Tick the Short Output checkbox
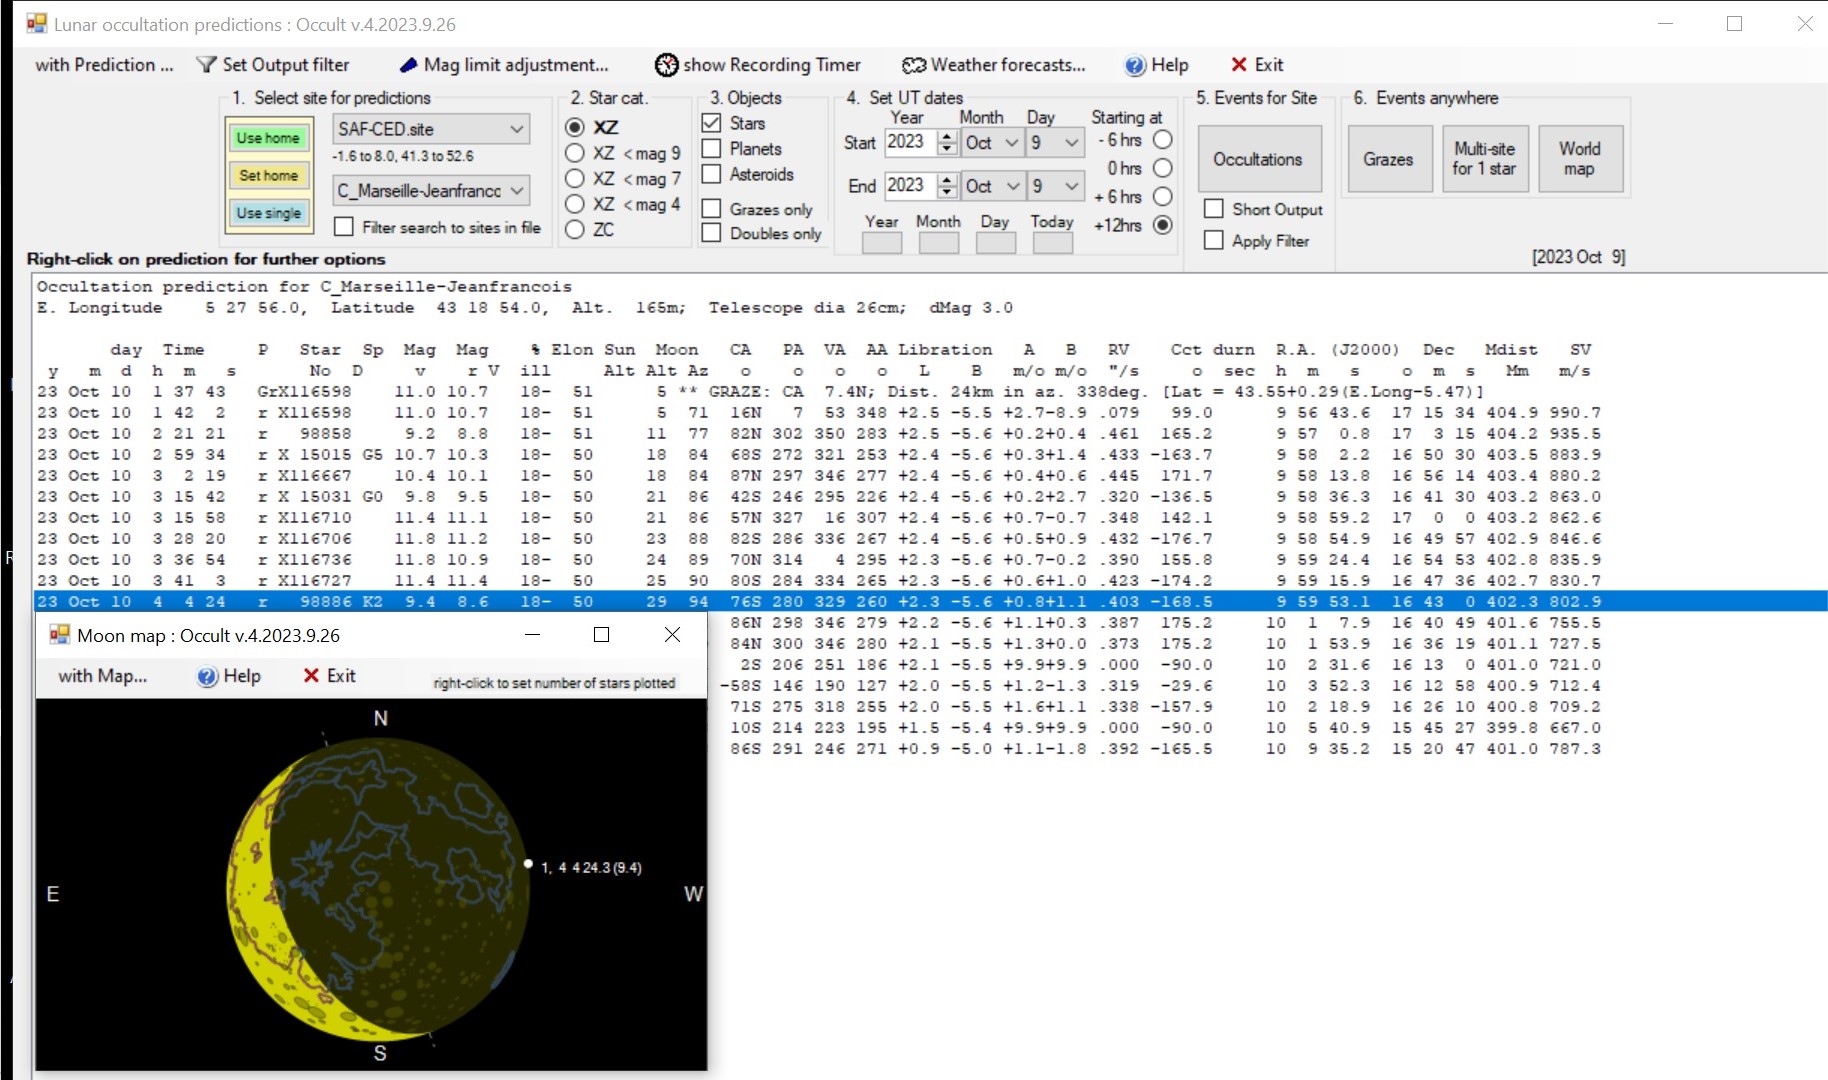 tap(1214, 209)
